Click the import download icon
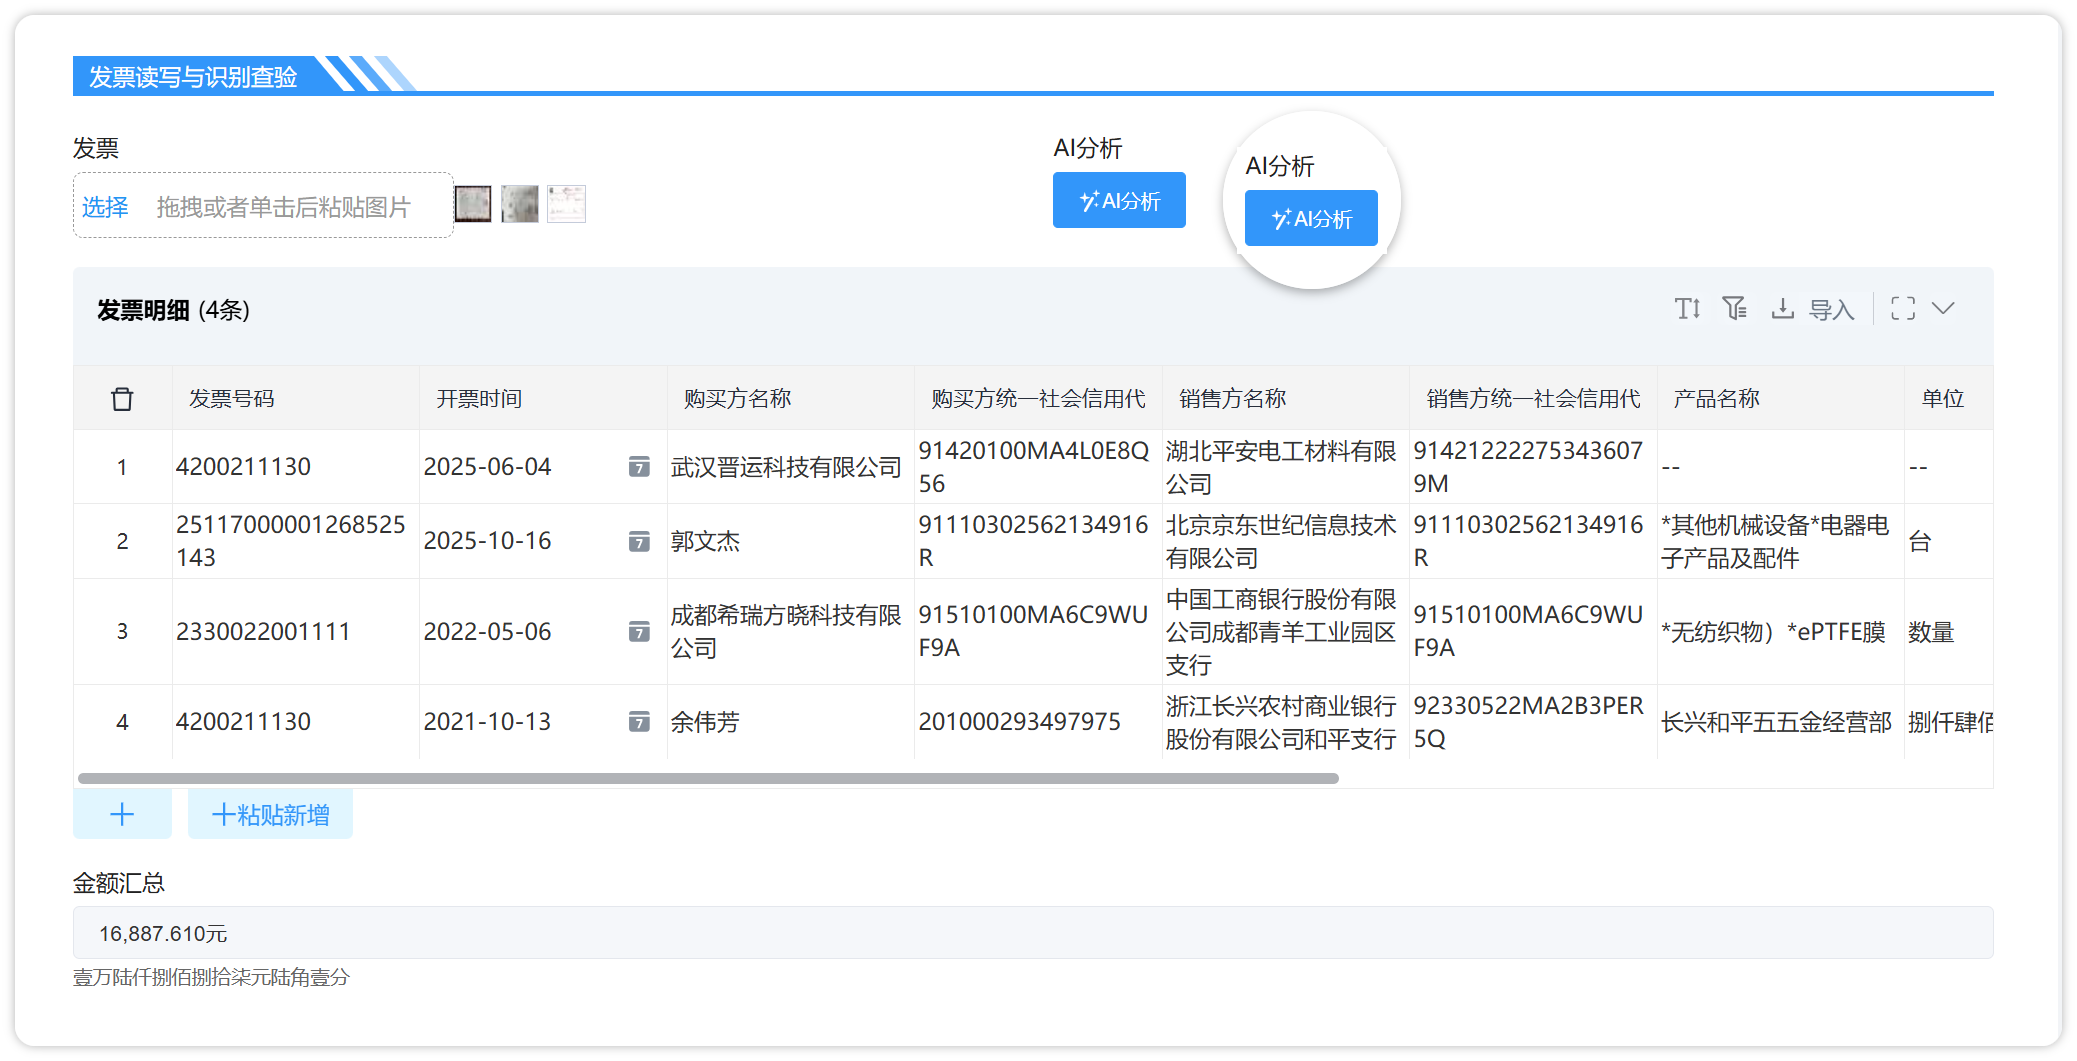 tap(1782, 309)
